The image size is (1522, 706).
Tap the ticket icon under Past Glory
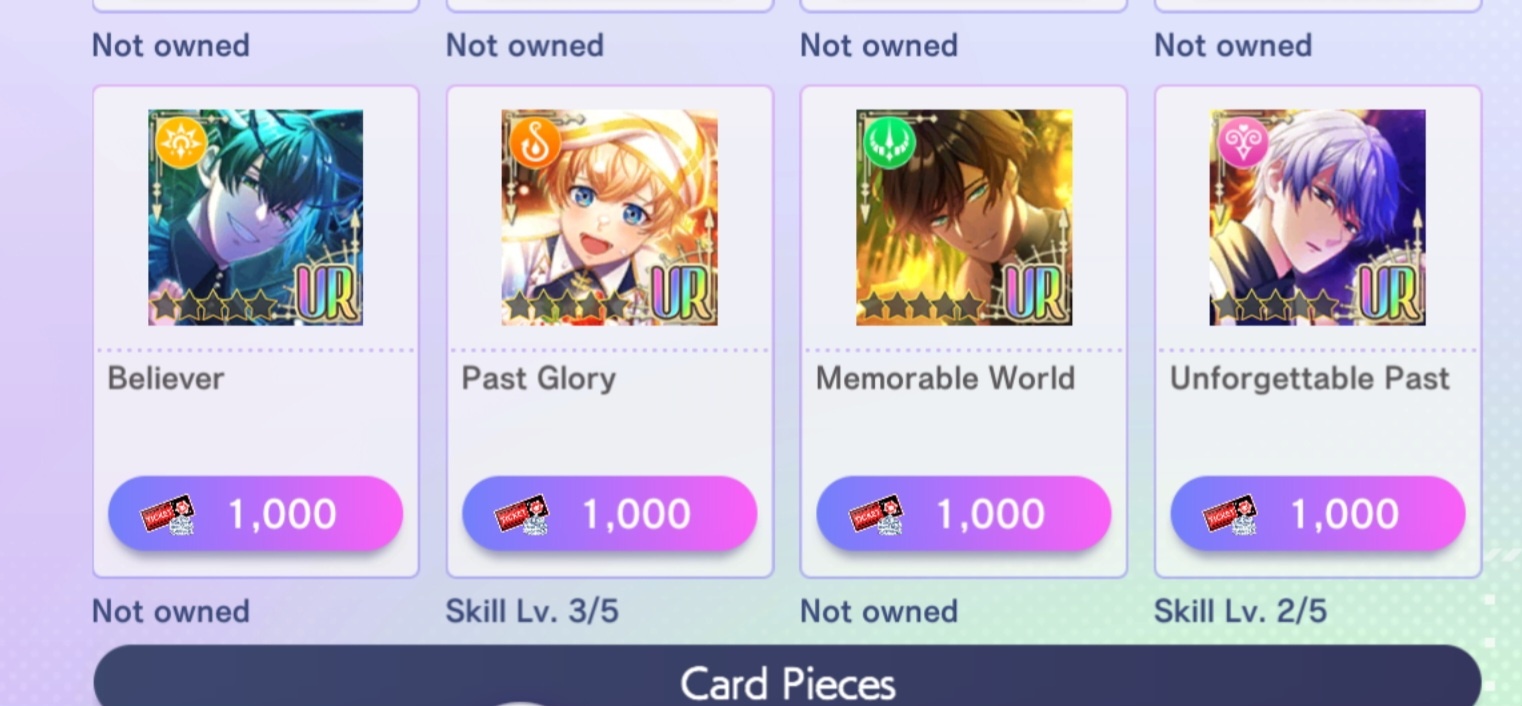coord(522,514)
